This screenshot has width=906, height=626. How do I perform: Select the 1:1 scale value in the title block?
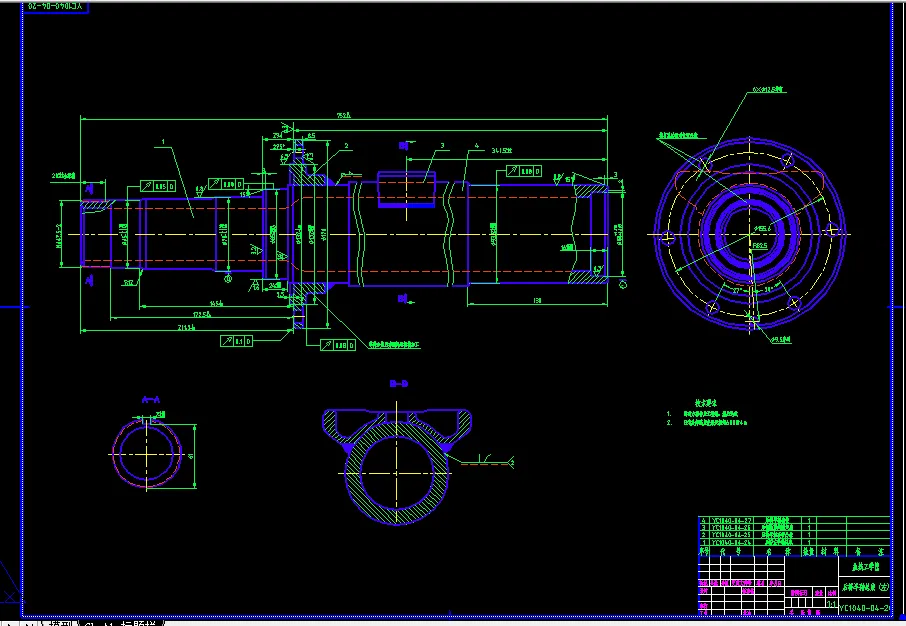pyautogui.click(x=831, y=604)
